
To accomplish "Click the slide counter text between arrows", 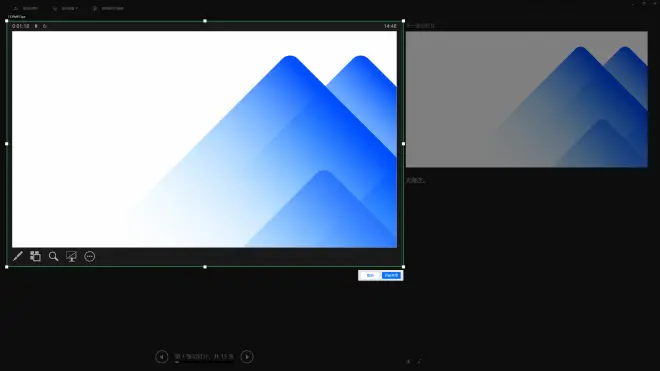I will click(204, 357).
